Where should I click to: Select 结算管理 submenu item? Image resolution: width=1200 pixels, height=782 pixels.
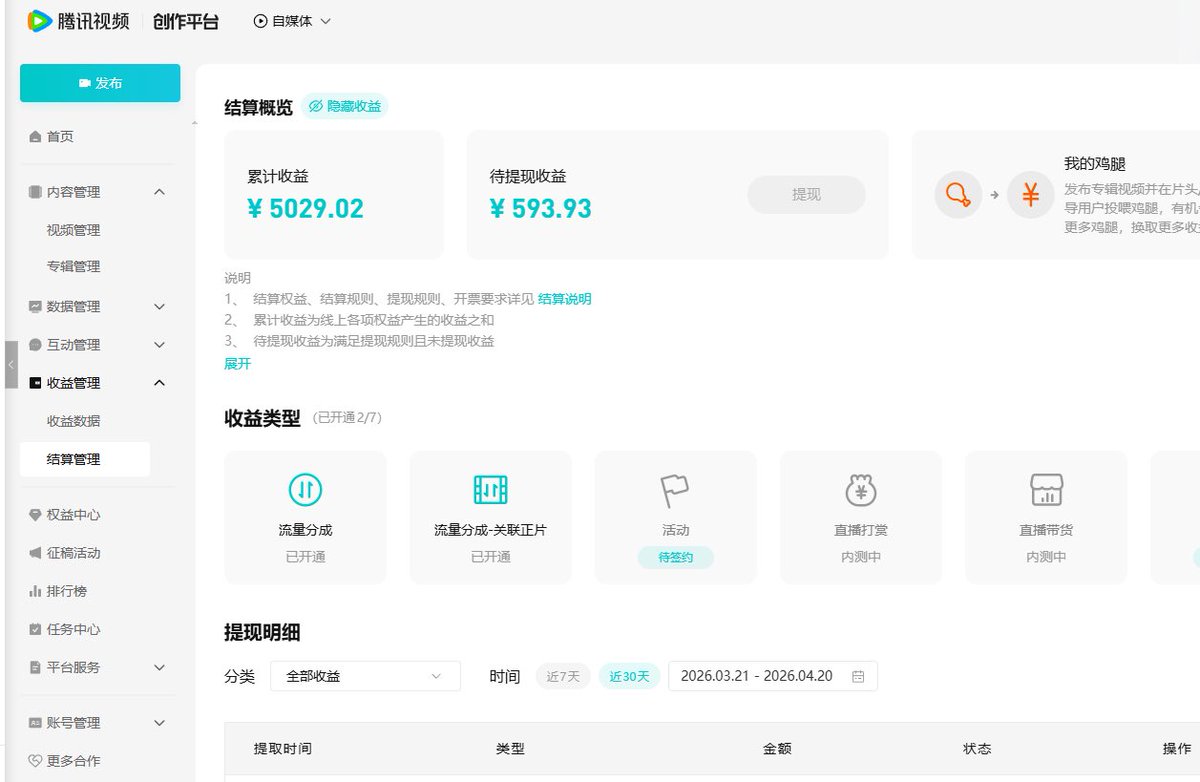coord(85,460)
